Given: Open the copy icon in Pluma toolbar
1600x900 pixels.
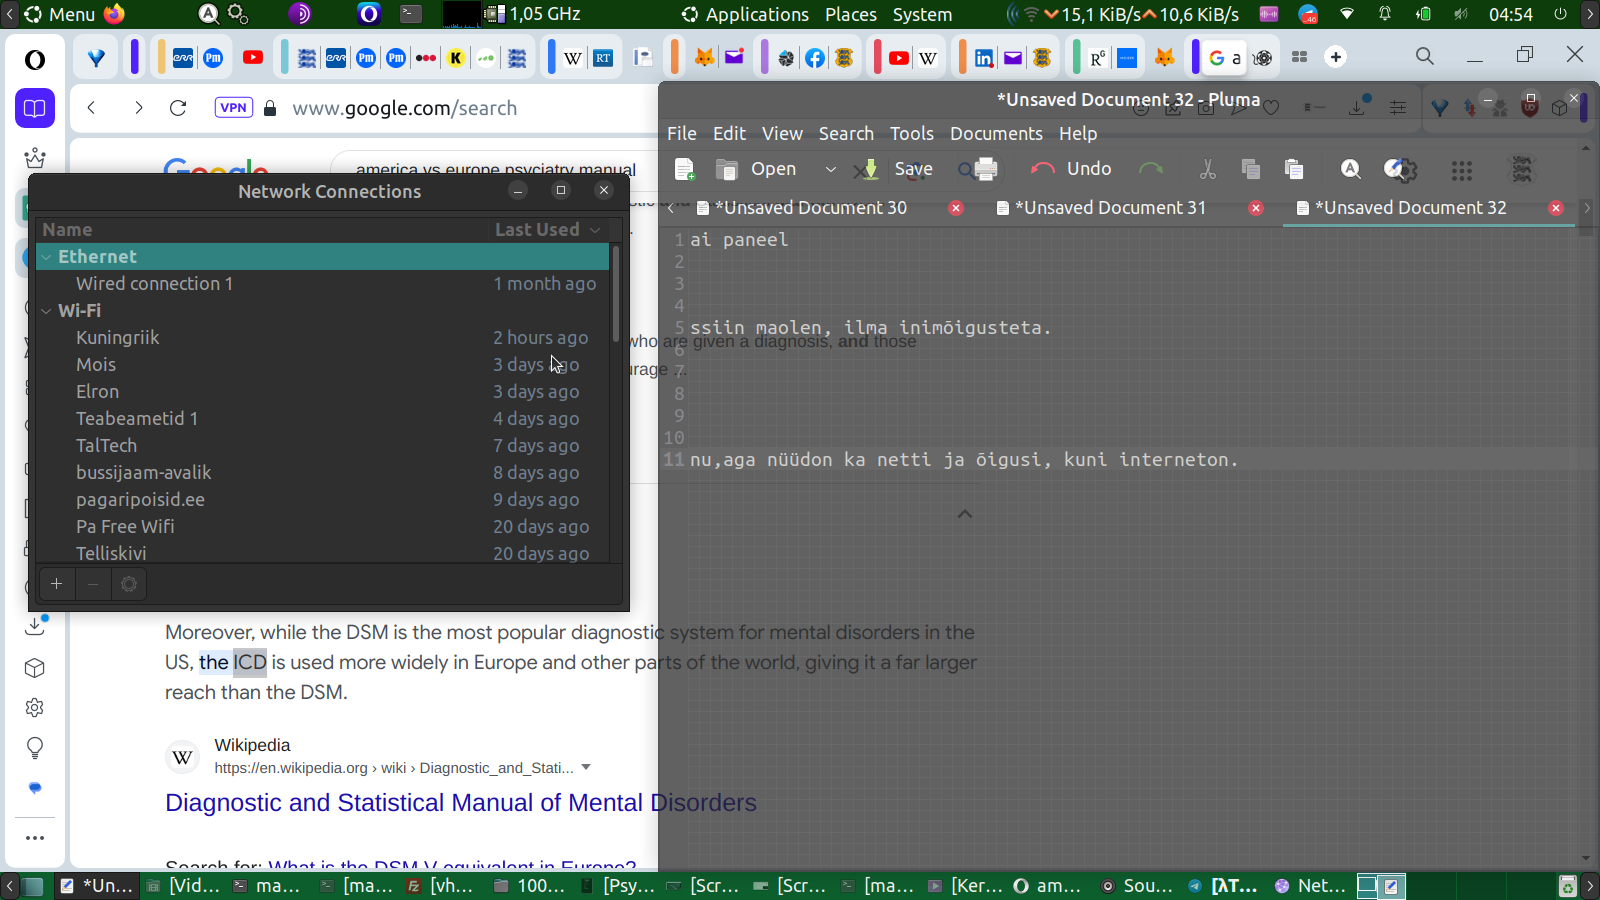Looking at the screenshot, I should point(1250,170).
